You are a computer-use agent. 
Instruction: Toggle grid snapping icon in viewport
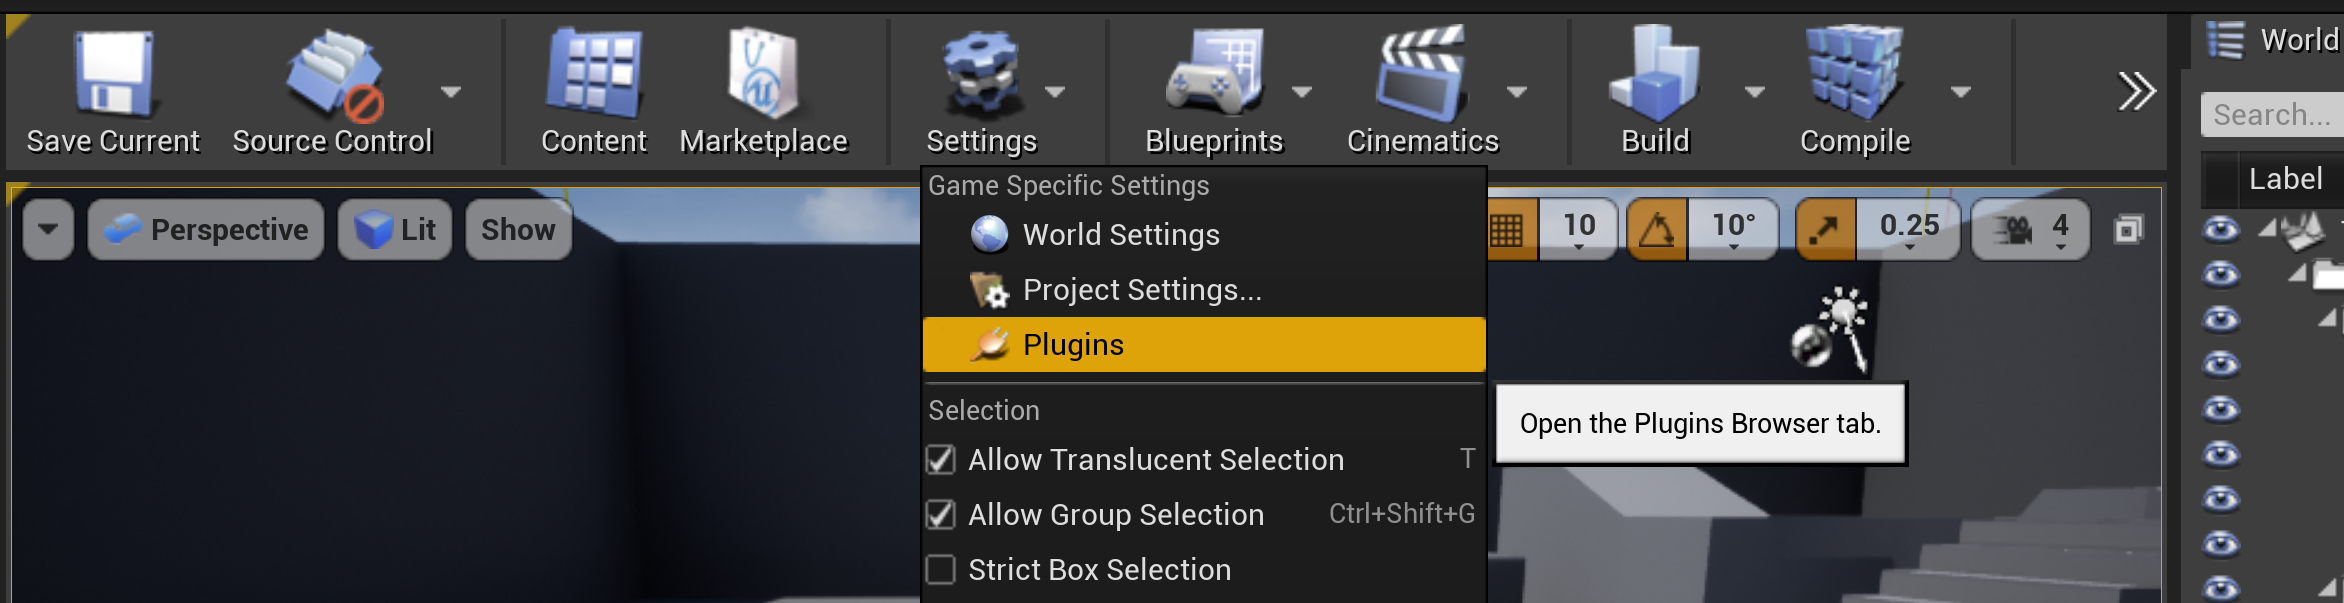pos(1506,230)
